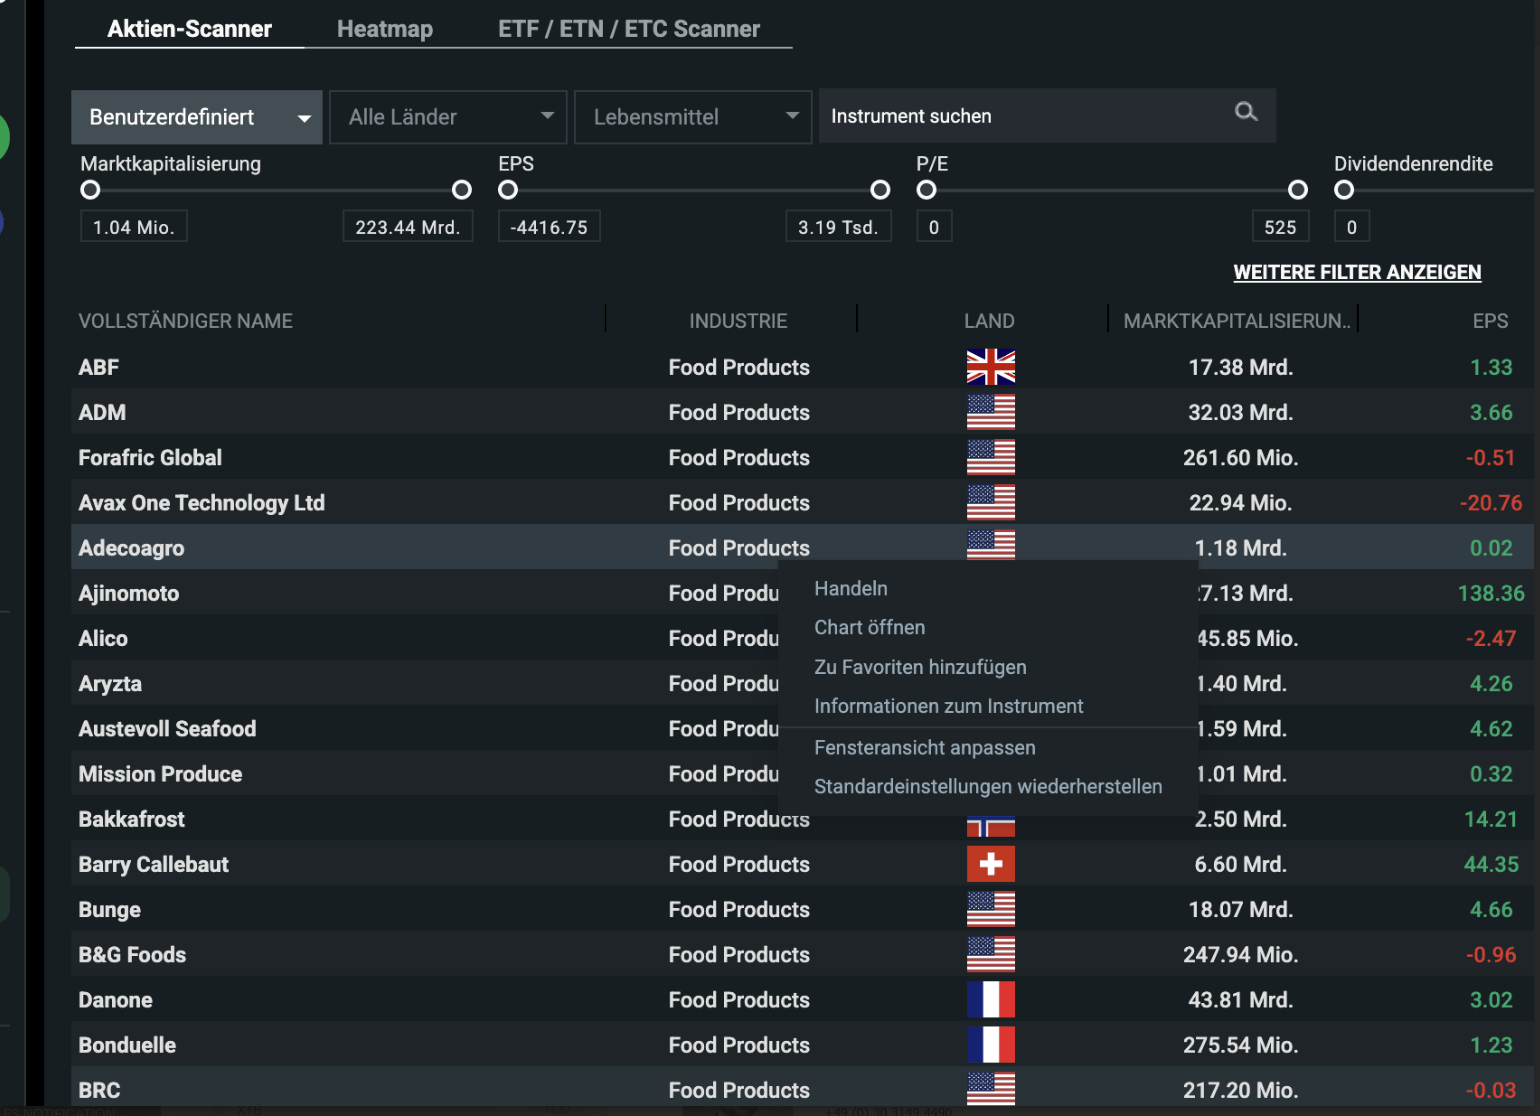Select the Barry Callebaut stock name
Screen dimensions: 1540x1116
point(154,864)
